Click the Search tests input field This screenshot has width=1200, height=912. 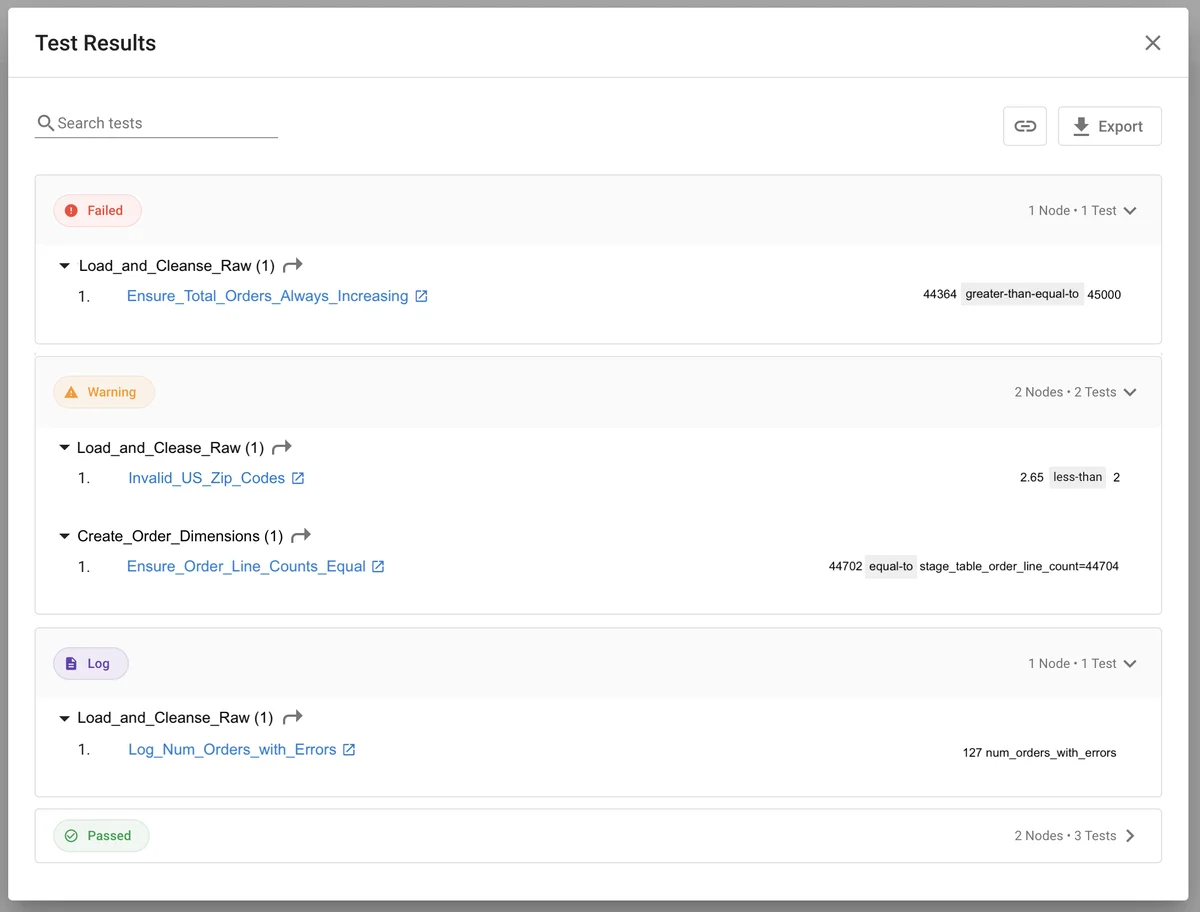click(x=165, y=123)
